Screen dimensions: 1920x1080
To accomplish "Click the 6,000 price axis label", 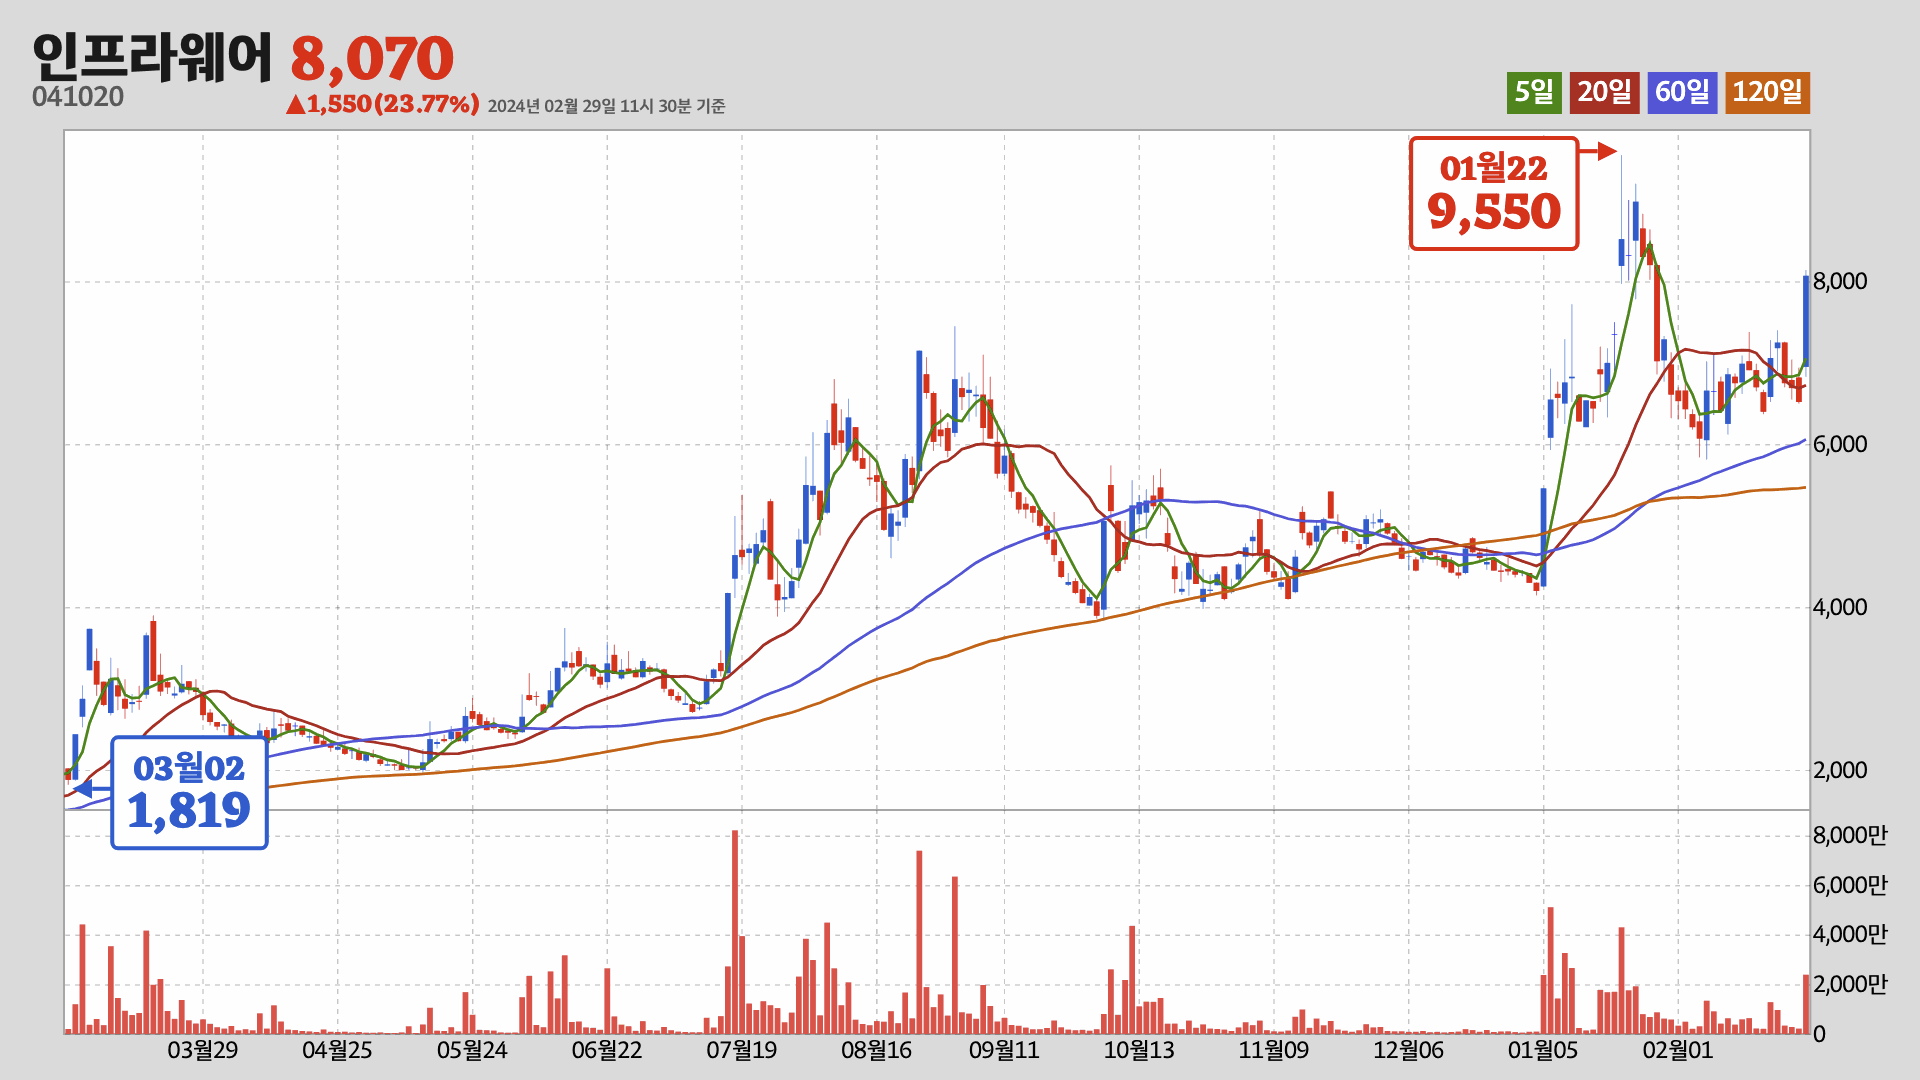I will click(x=1840, y=444).
